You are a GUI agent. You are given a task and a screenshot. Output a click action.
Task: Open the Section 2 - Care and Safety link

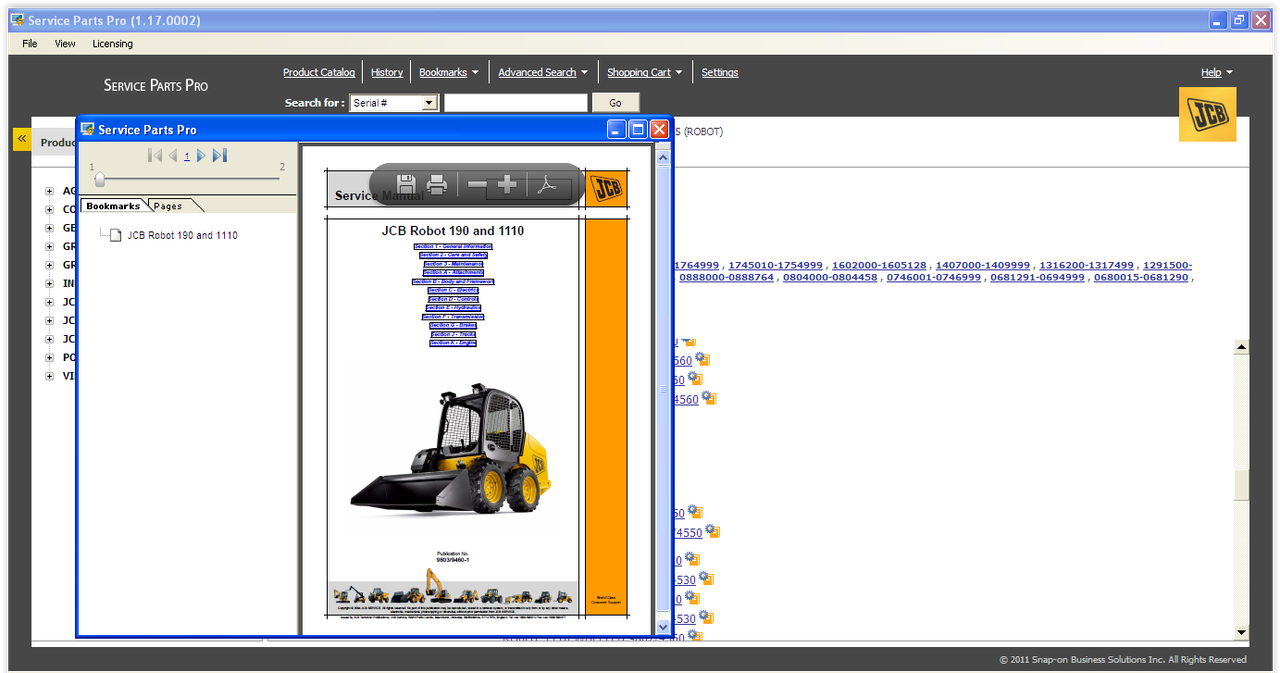[x=453, y=255]
